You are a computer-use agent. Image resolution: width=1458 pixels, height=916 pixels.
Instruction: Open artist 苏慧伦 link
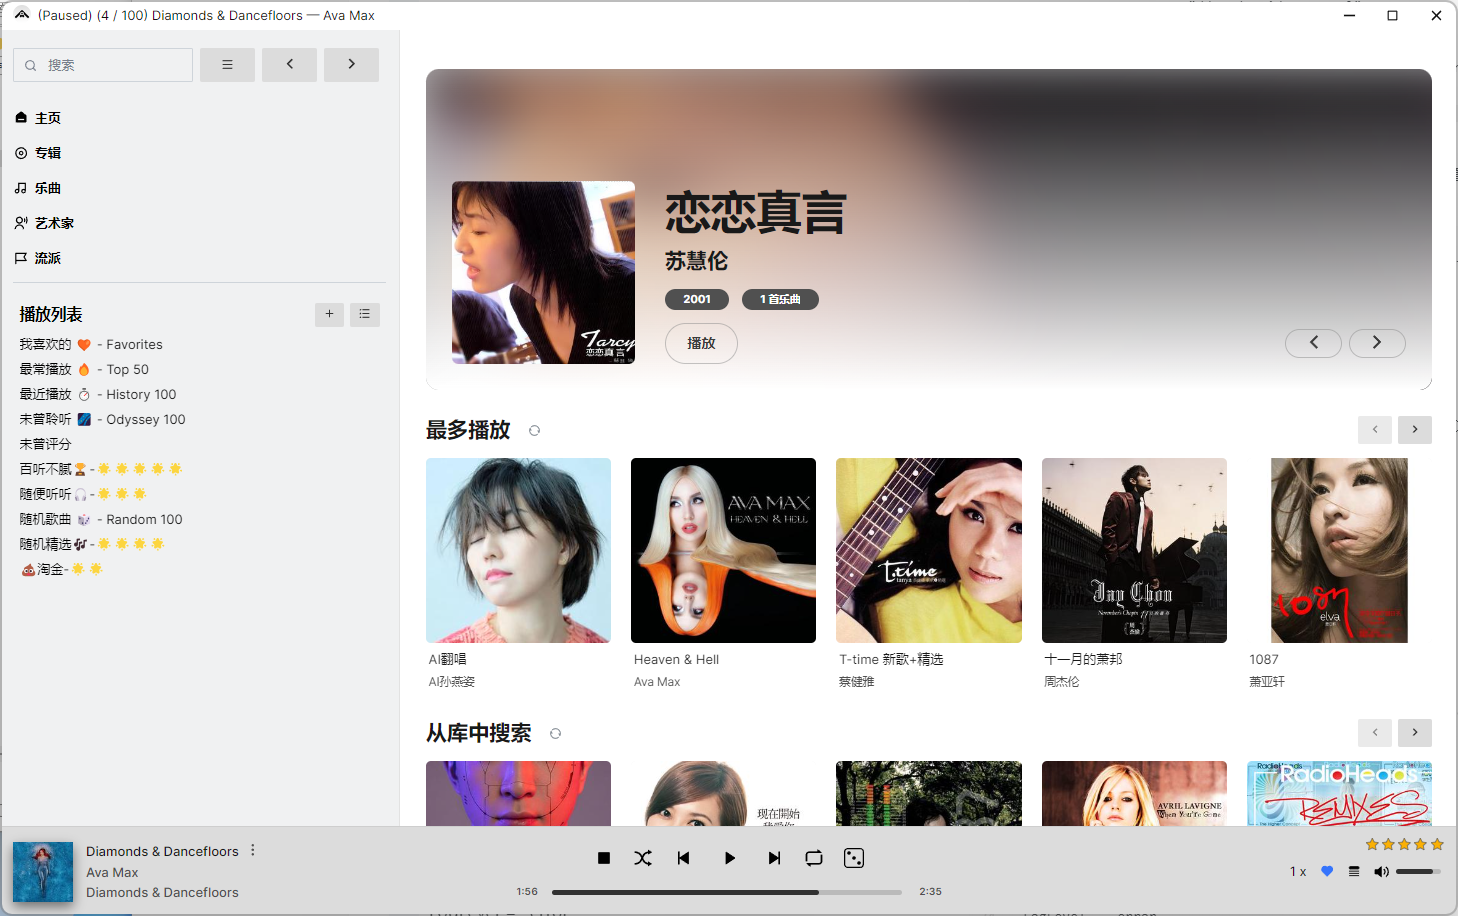pos(696,261)
